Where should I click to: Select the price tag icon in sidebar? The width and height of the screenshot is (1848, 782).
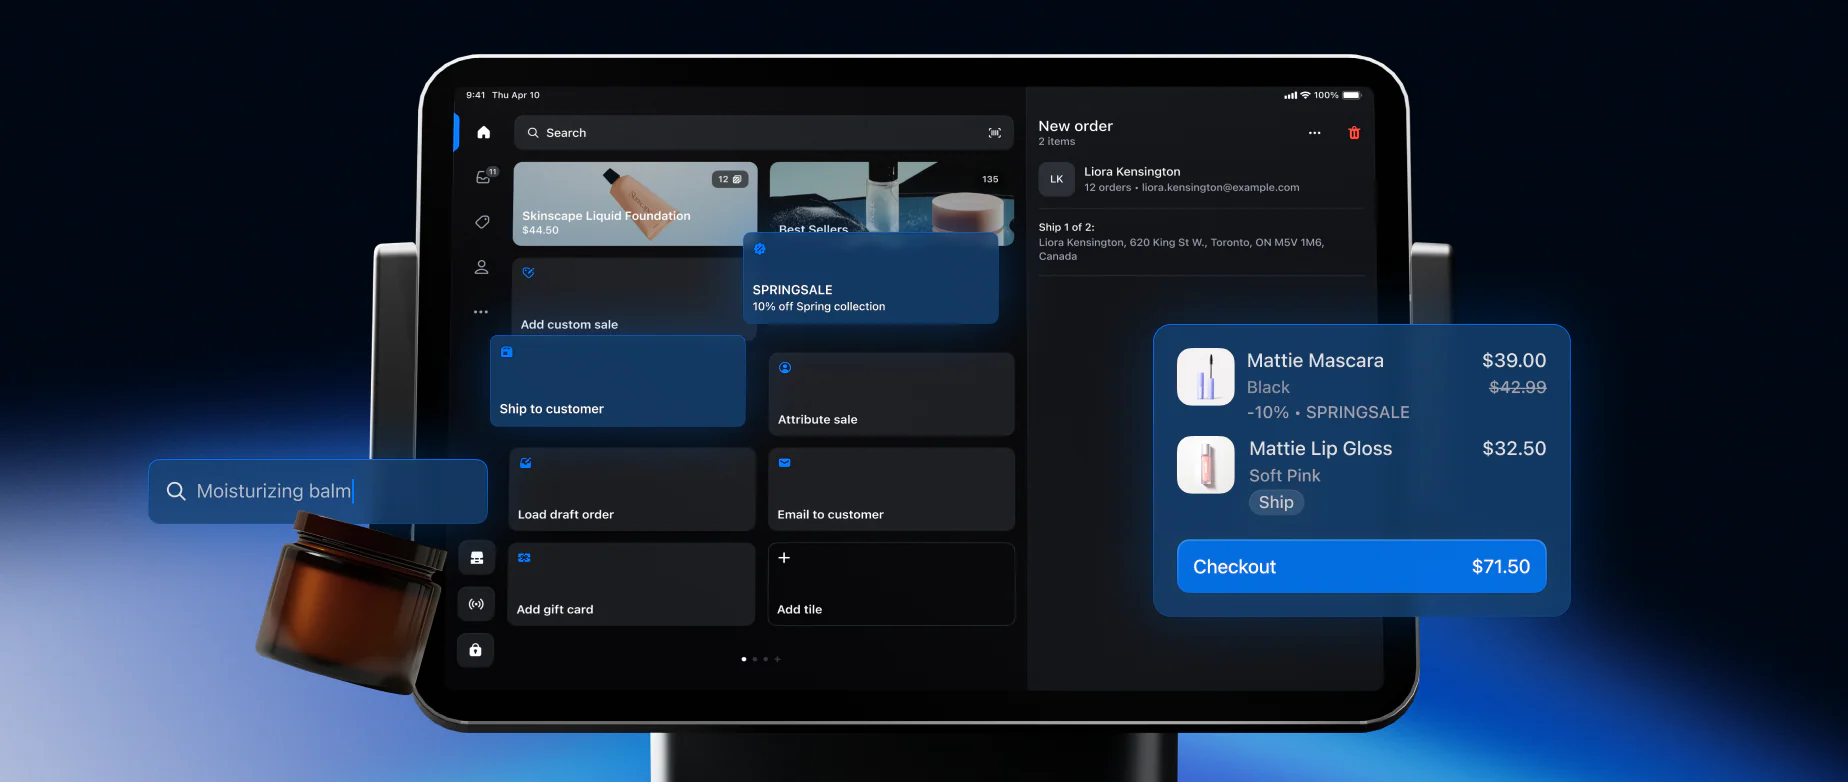[482, 222]
